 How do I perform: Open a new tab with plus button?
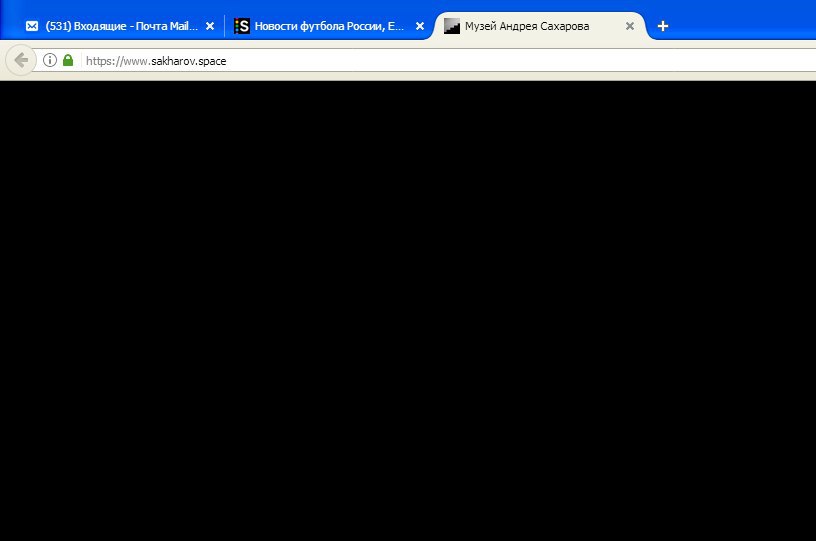tap(662, 26)
